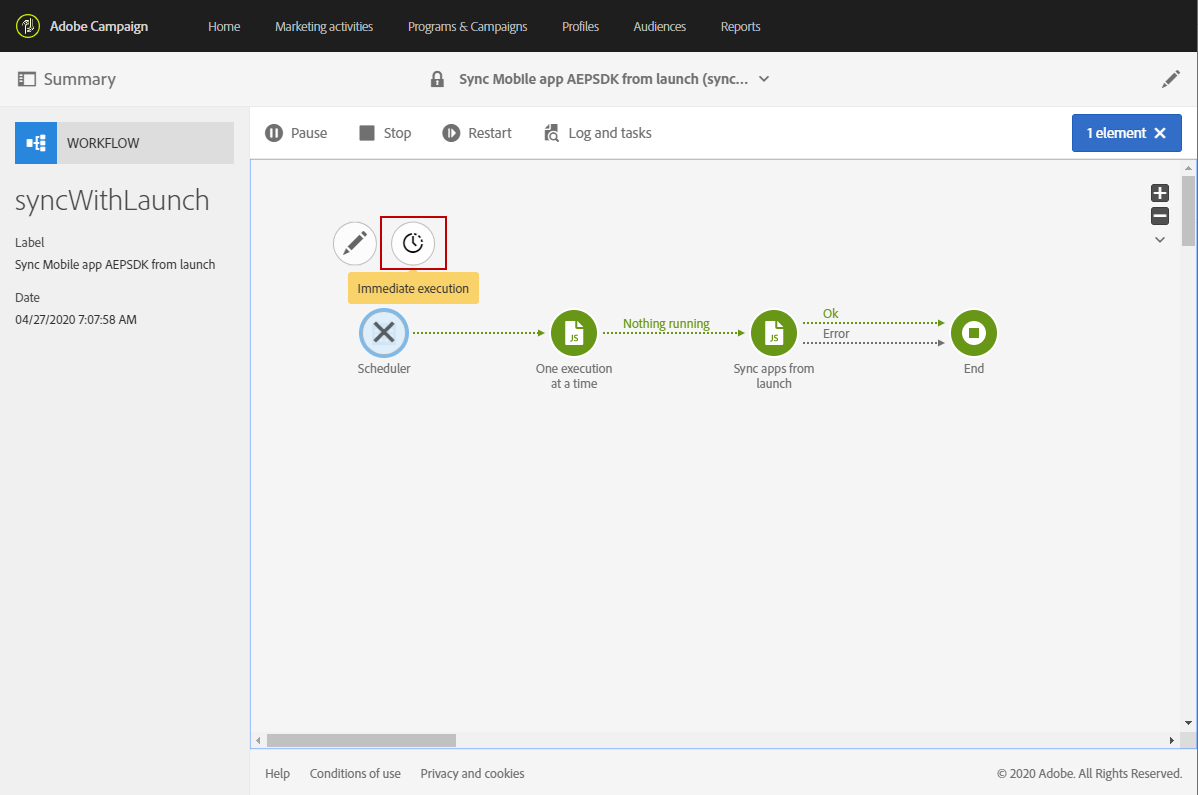
Task: Click the syncWithLaunch heading
Action: [112, 201]
